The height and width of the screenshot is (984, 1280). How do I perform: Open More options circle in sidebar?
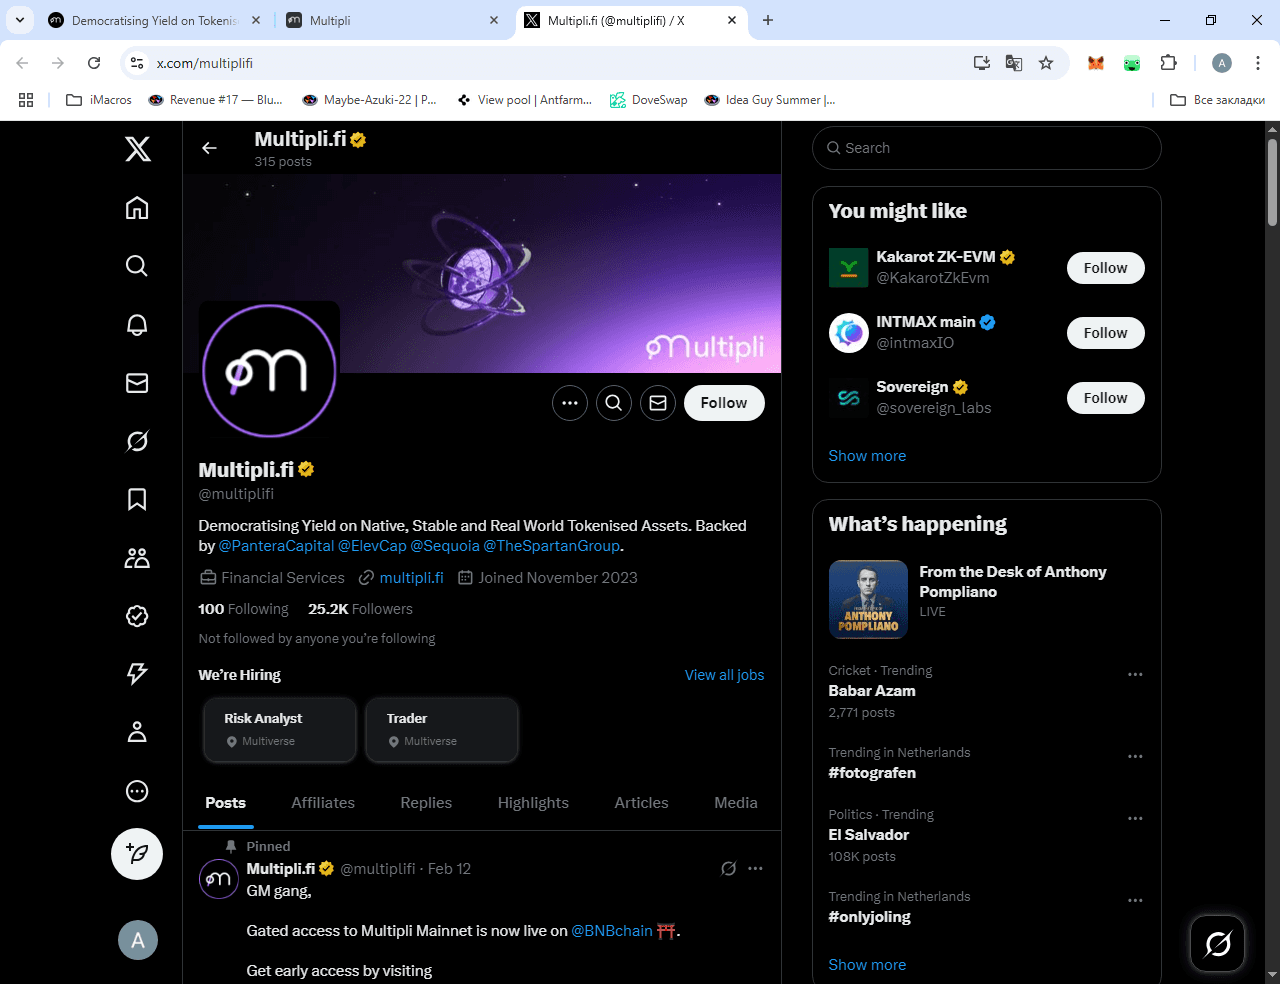[137, 791]
